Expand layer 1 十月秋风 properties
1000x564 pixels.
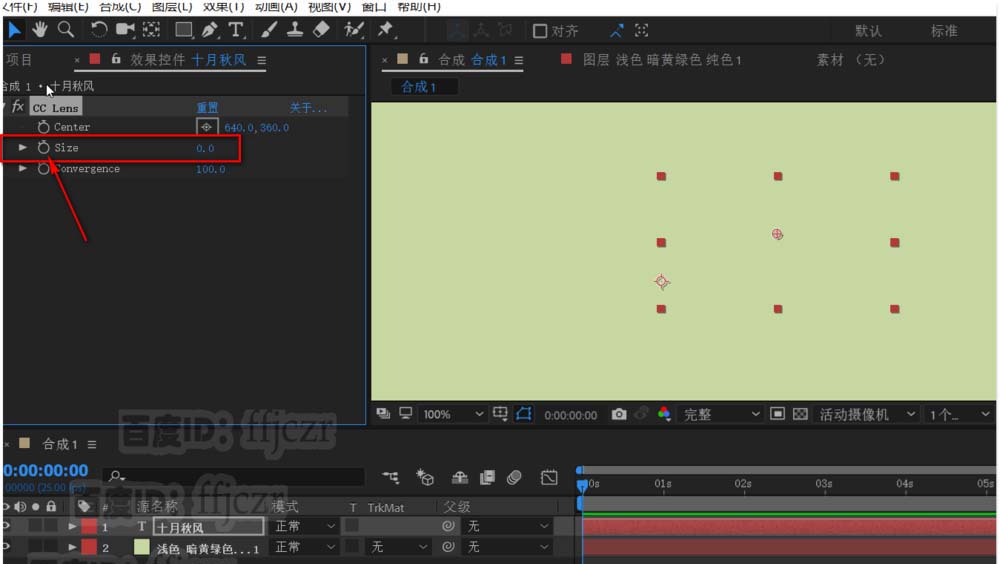[x=72, y=526]
